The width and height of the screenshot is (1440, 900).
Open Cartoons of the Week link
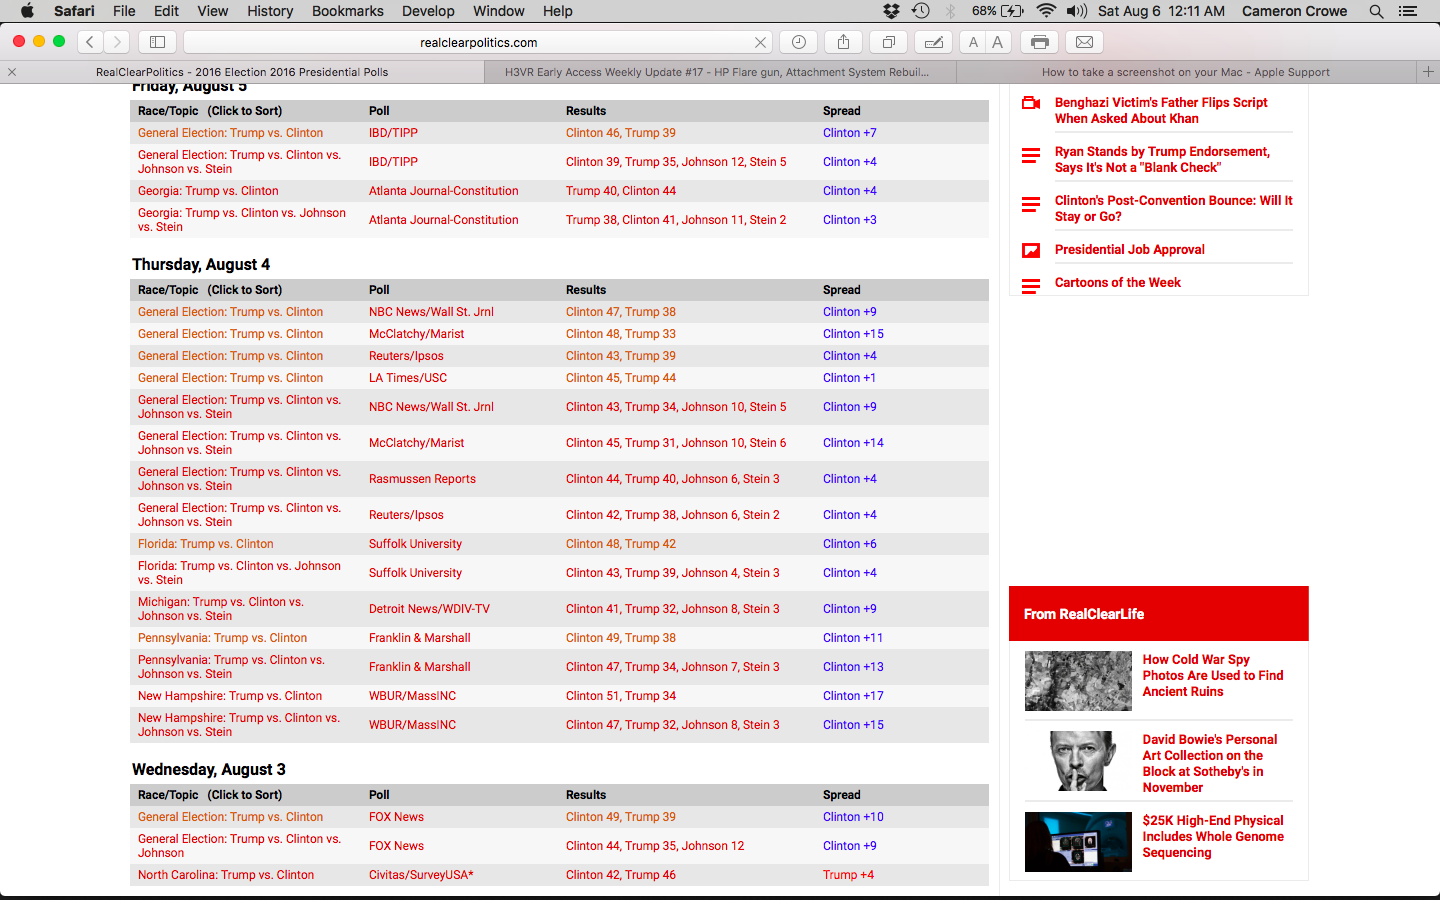click(x=1117, y=283)
